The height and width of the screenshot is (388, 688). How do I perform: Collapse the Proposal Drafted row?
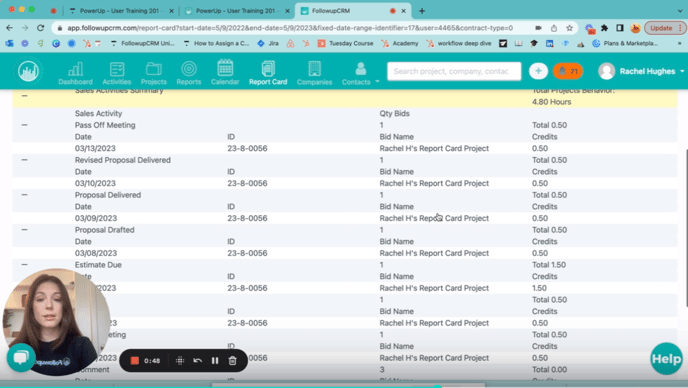(x=25, y=230)
